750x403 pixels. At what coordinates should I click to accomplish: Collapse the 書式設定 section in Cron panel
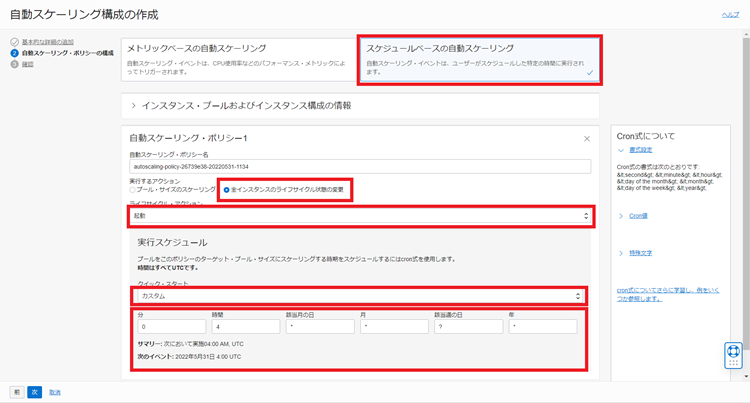coord(622,148)
